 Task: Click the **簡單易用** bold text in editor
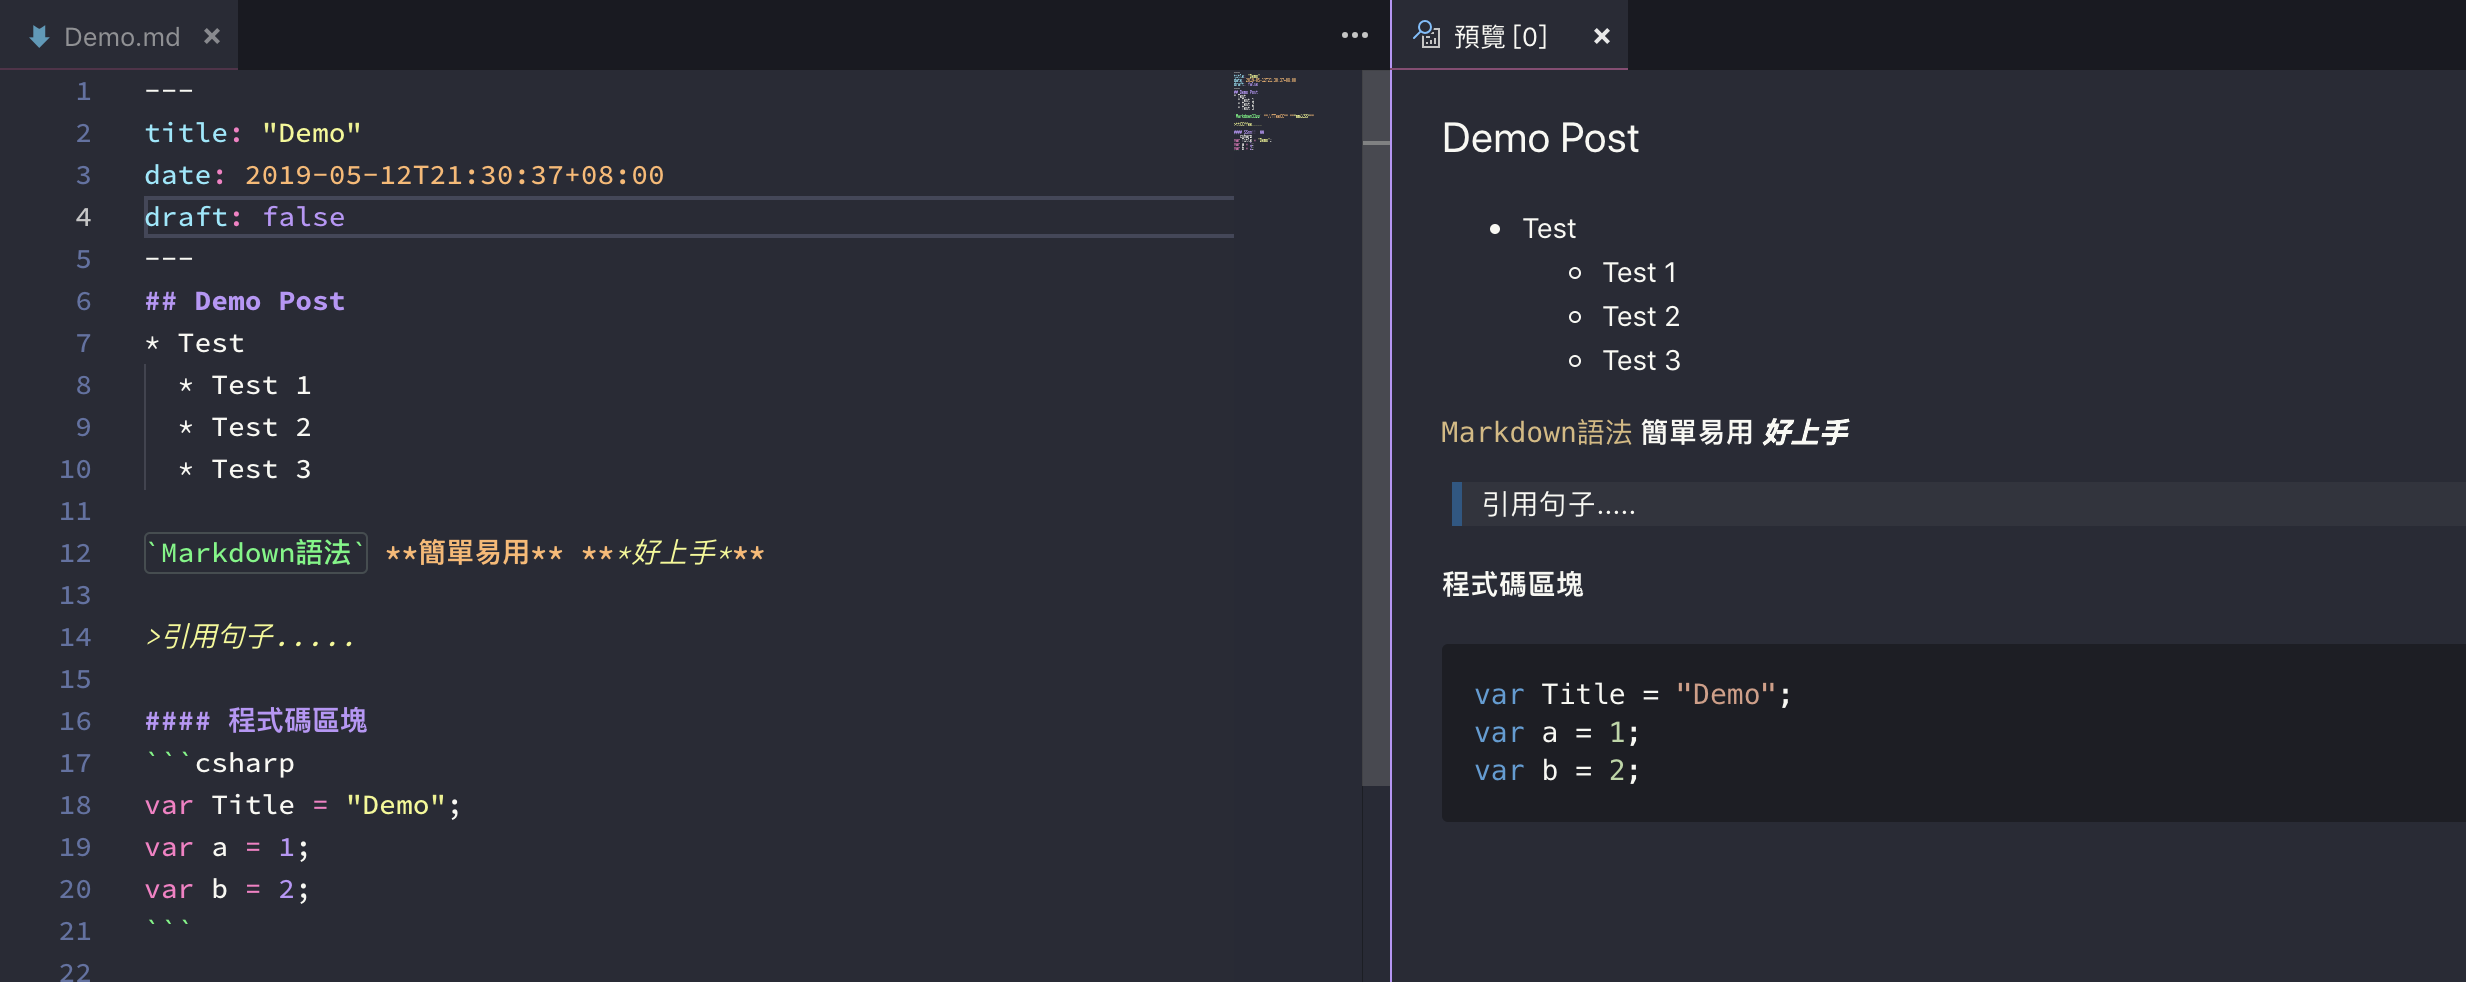click(x=474, y=553)
